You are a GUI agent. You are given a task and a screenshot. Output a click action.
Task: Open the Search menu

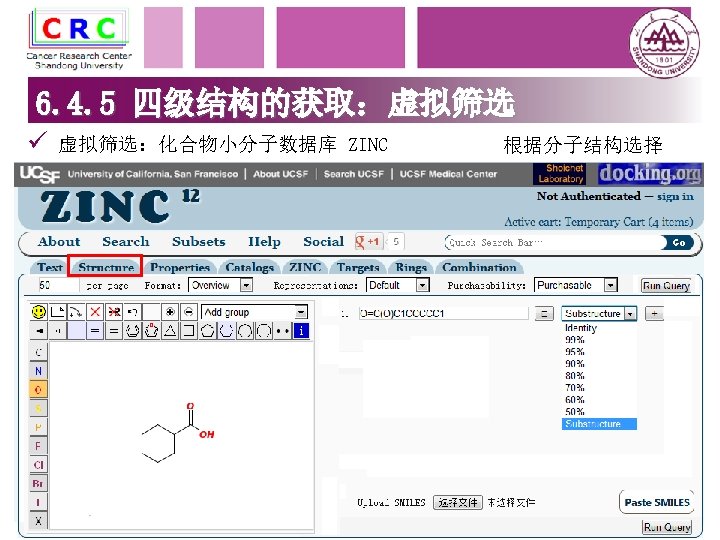point(126,242)
